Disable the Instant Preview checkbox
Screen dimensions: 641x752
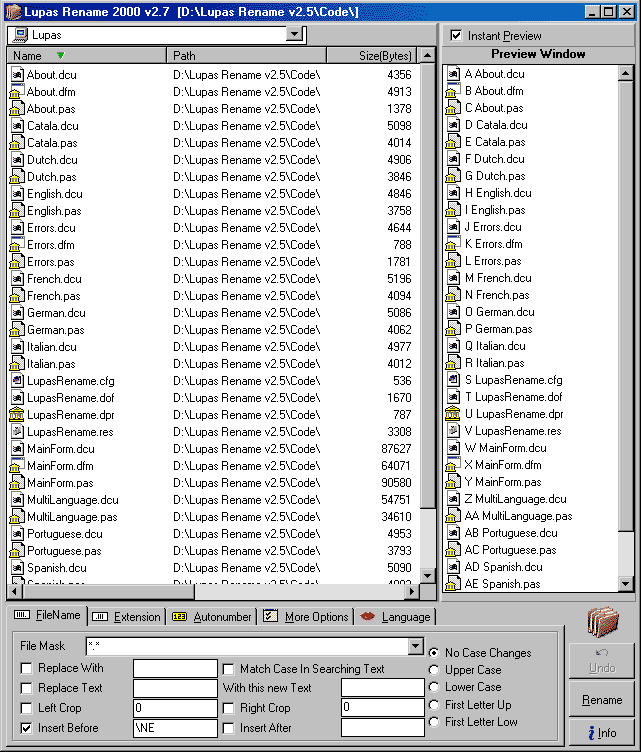coord(456,36)
